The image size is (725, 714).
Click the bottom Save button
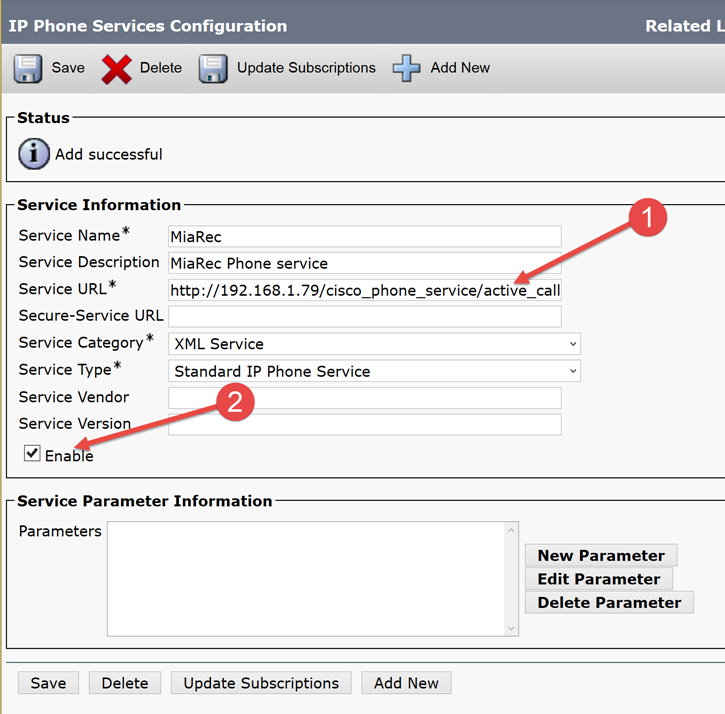(x=49, y=683)
